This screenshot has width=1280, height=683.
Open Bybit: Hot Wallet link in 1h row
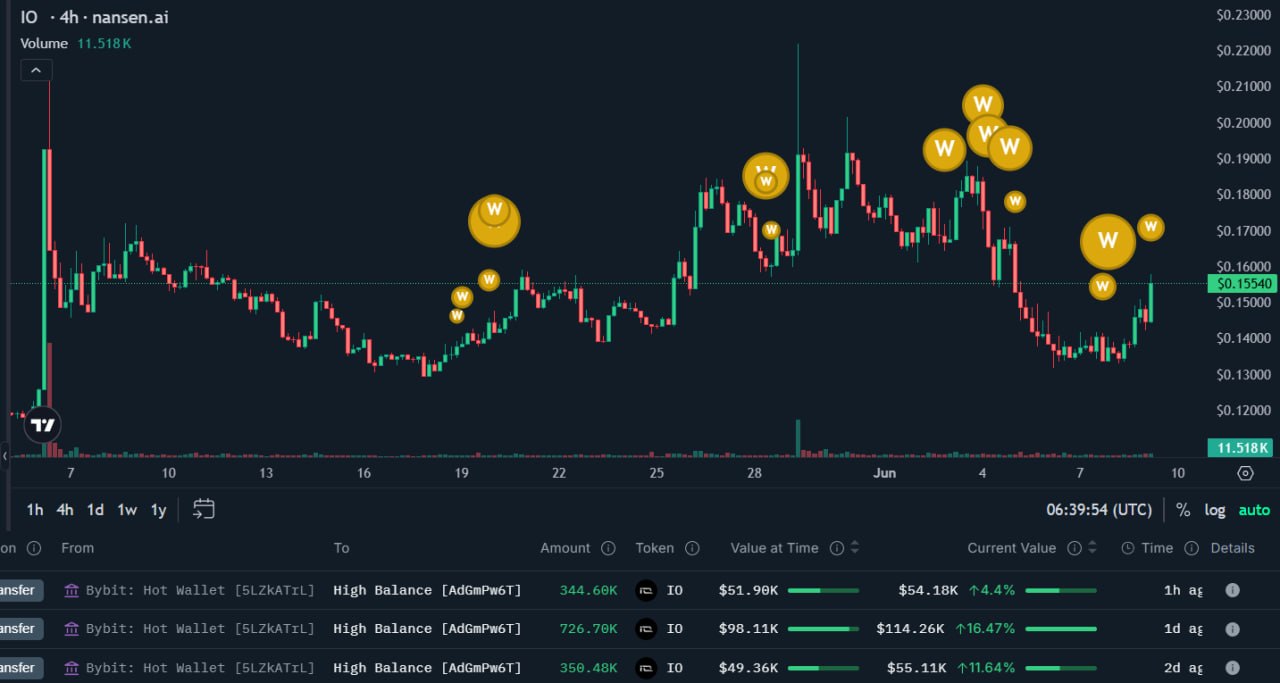point(200,590)
